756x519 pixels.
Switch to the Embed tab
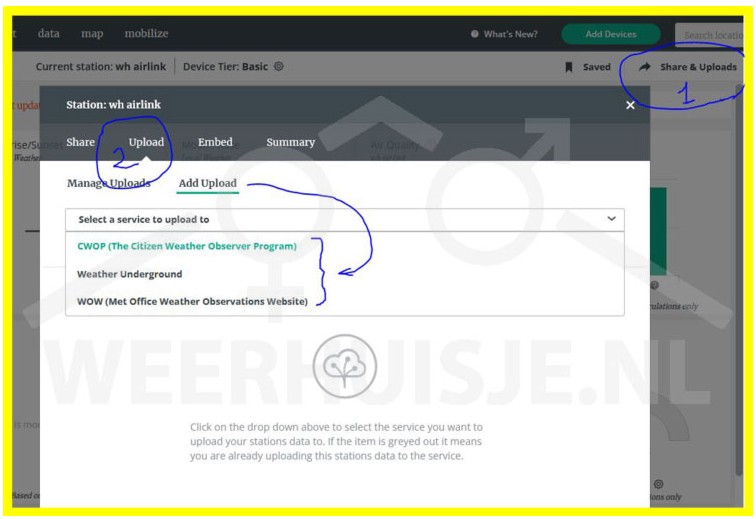point(215,142)
